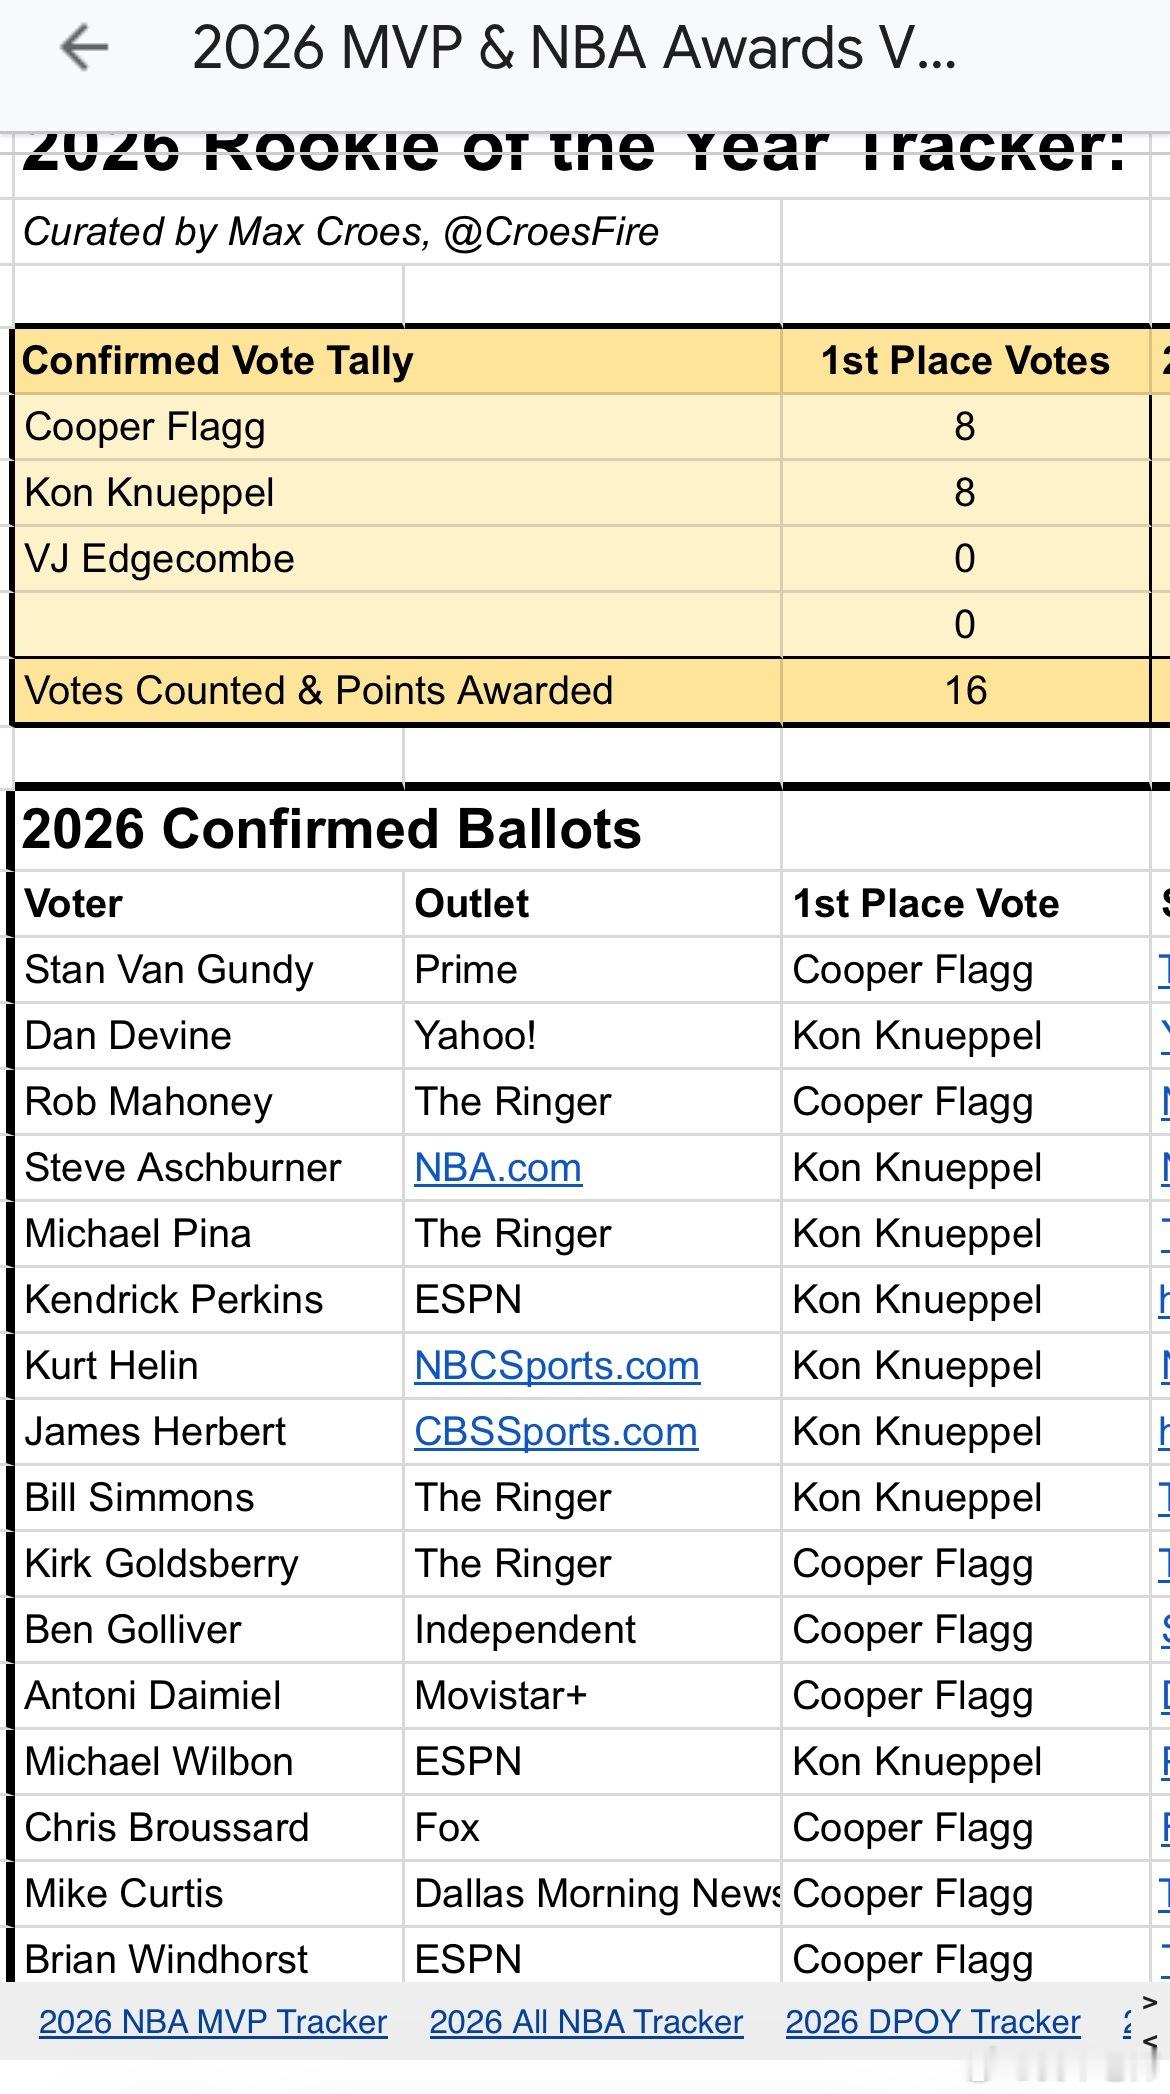
Task: Select the Cooper Flagg tally row name
Action: (x=146, y=427)
